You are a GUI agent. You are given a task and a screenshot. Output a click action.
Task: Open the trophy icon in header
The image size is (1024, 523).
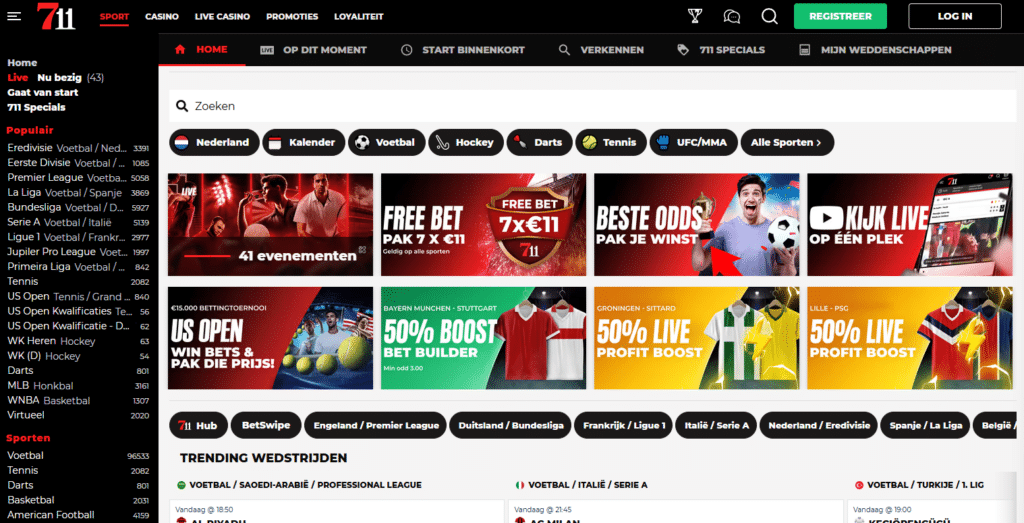695,16
